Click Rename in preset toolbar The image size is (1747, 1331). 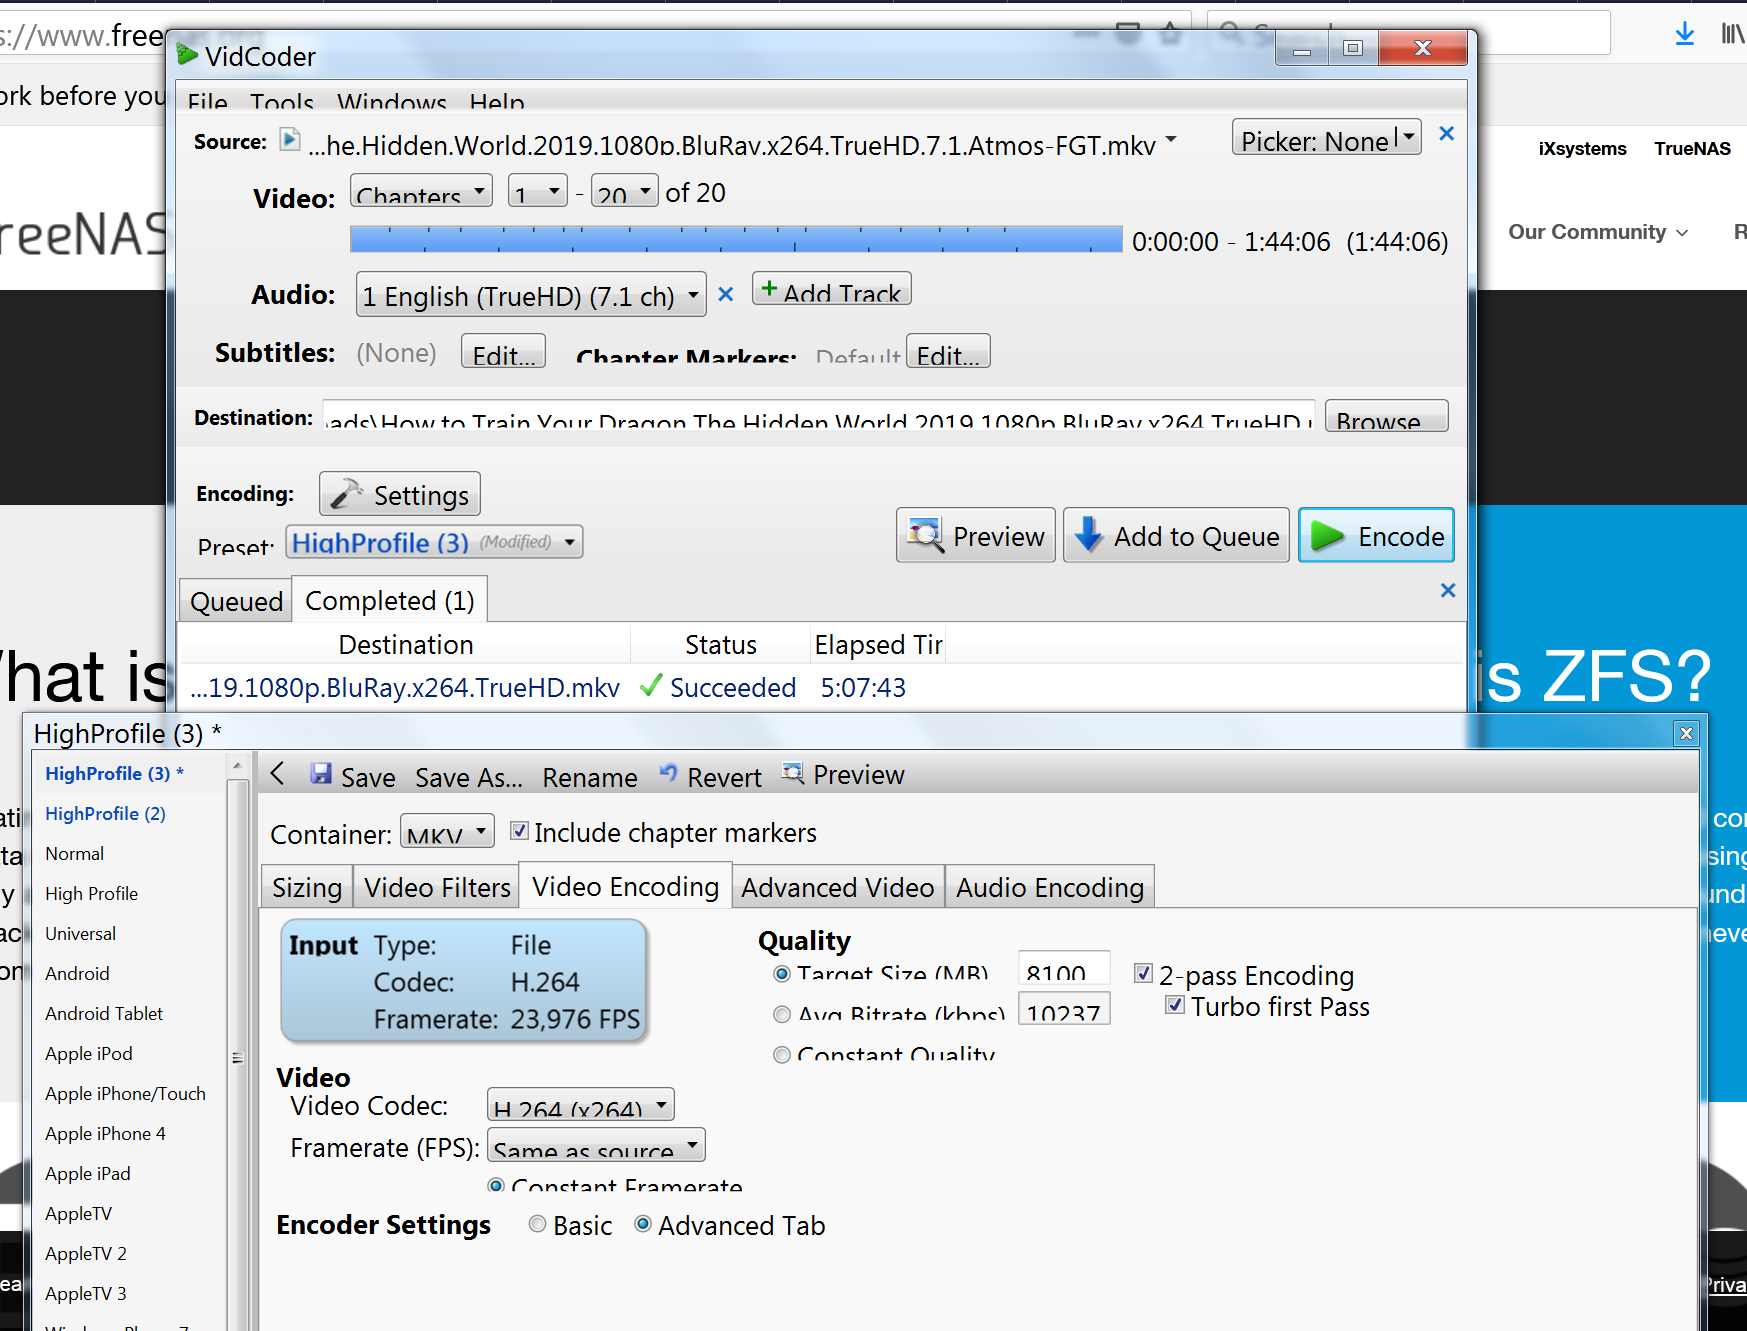click(590, 777)
